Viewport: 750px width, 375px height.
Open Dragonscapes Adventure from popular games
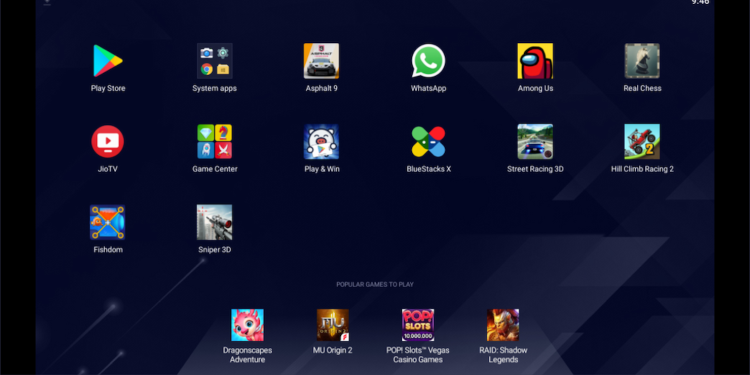click(x=247, y=325)
